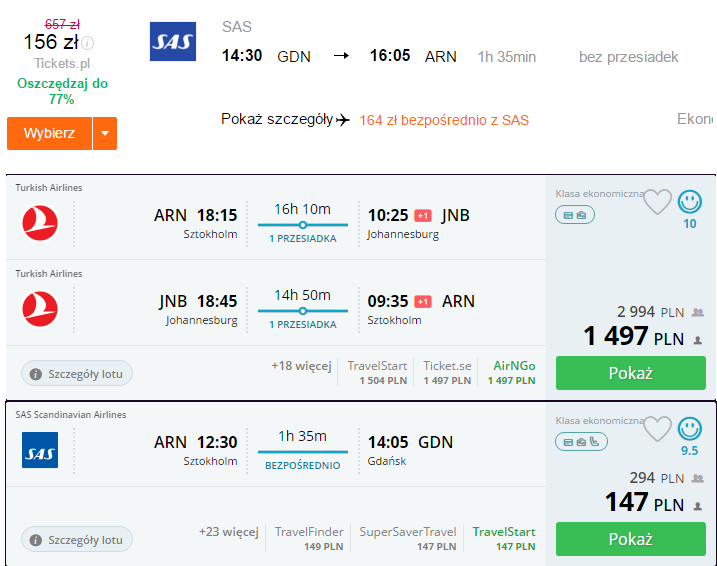The height and width of the screenshot is (566, 717).
Task: Click 164 zł bezpośrednio z SAS link
Action: (x=444, y=120)
